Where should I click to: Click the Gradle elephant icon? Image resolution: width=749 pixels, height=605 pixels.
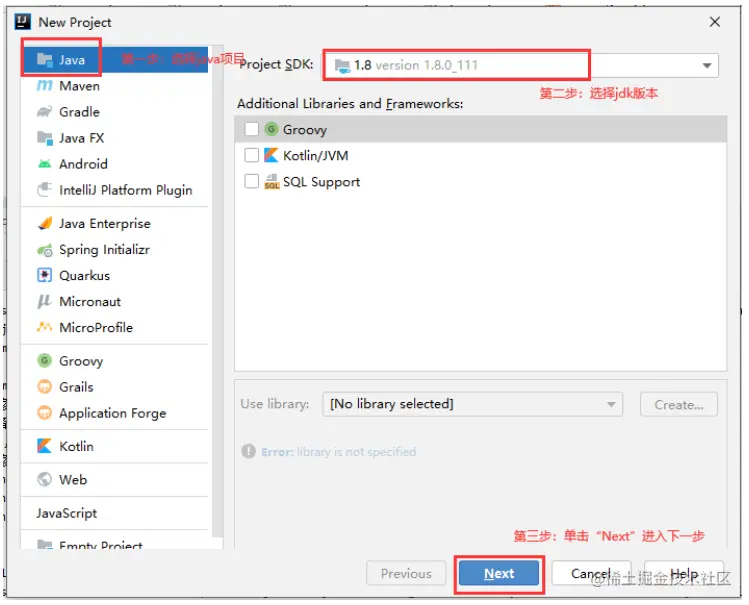[x=44, y=112]
